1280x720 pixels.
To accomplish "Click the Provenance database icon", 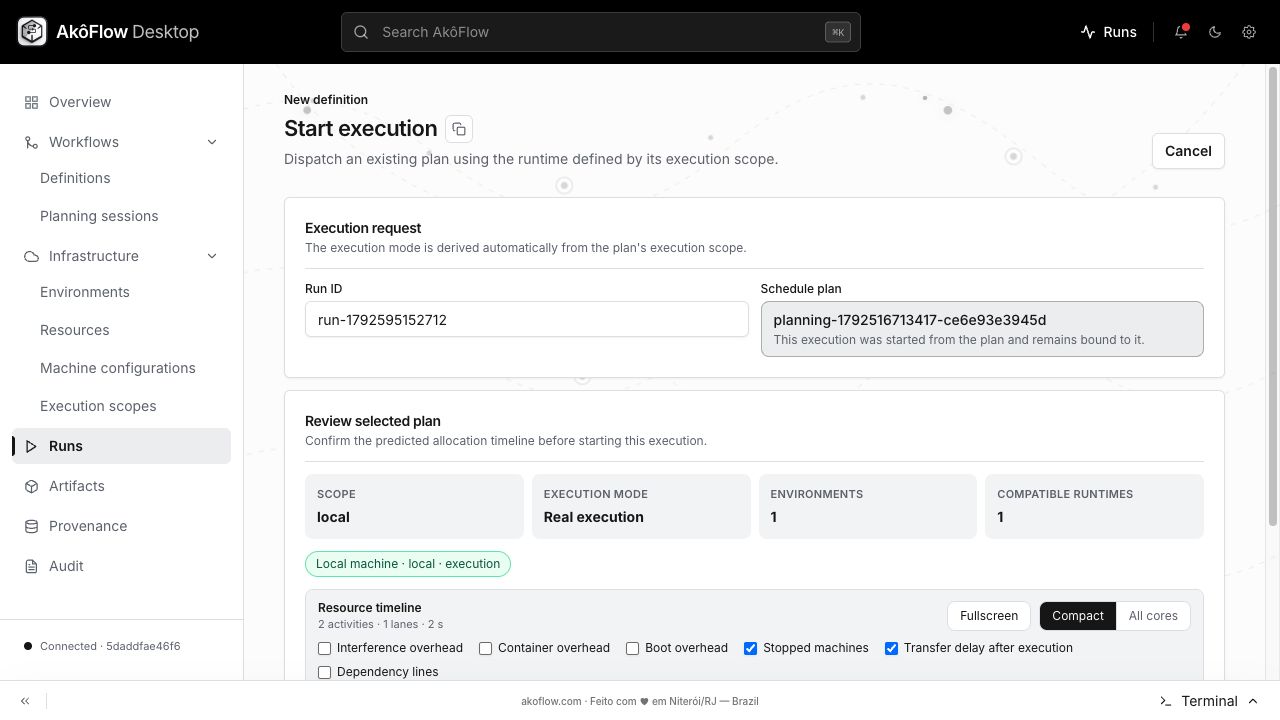I will 31,526.
